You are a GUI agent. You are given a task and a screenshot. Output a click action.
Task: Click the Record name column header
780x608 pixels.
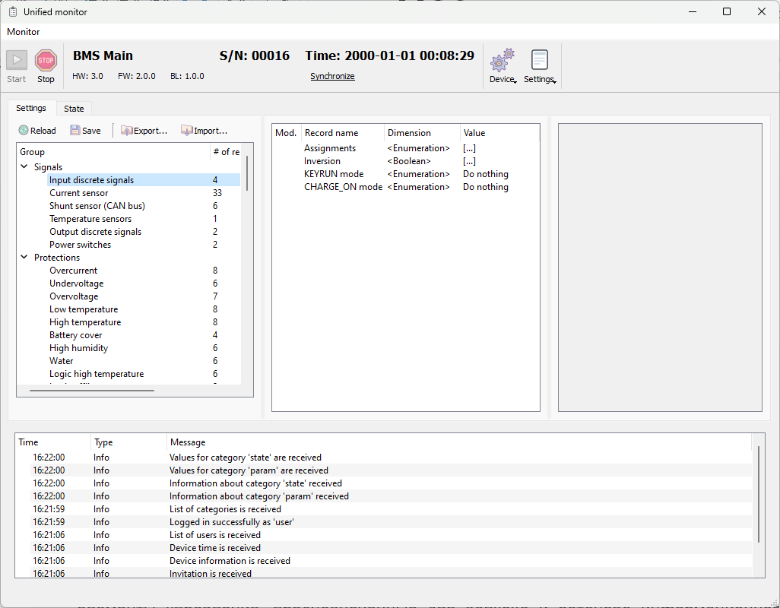tap(342, 133)
